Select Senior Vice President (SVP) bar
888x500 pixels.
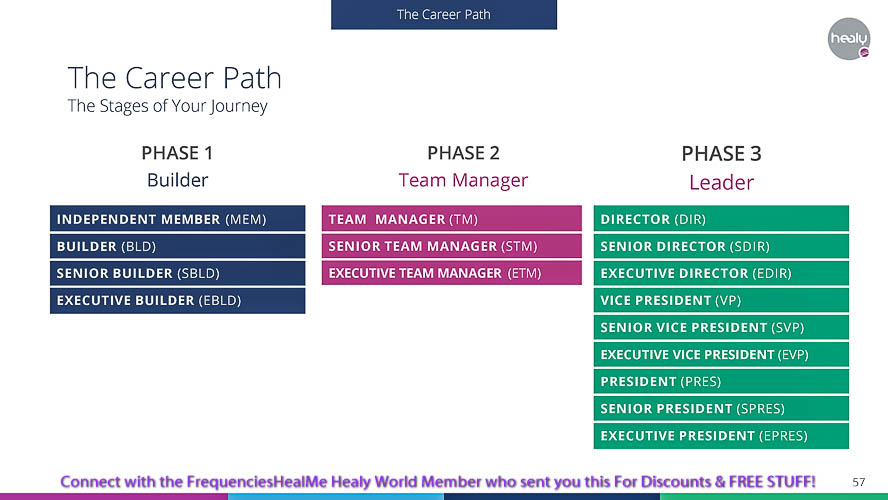click(x=721, y=327)
